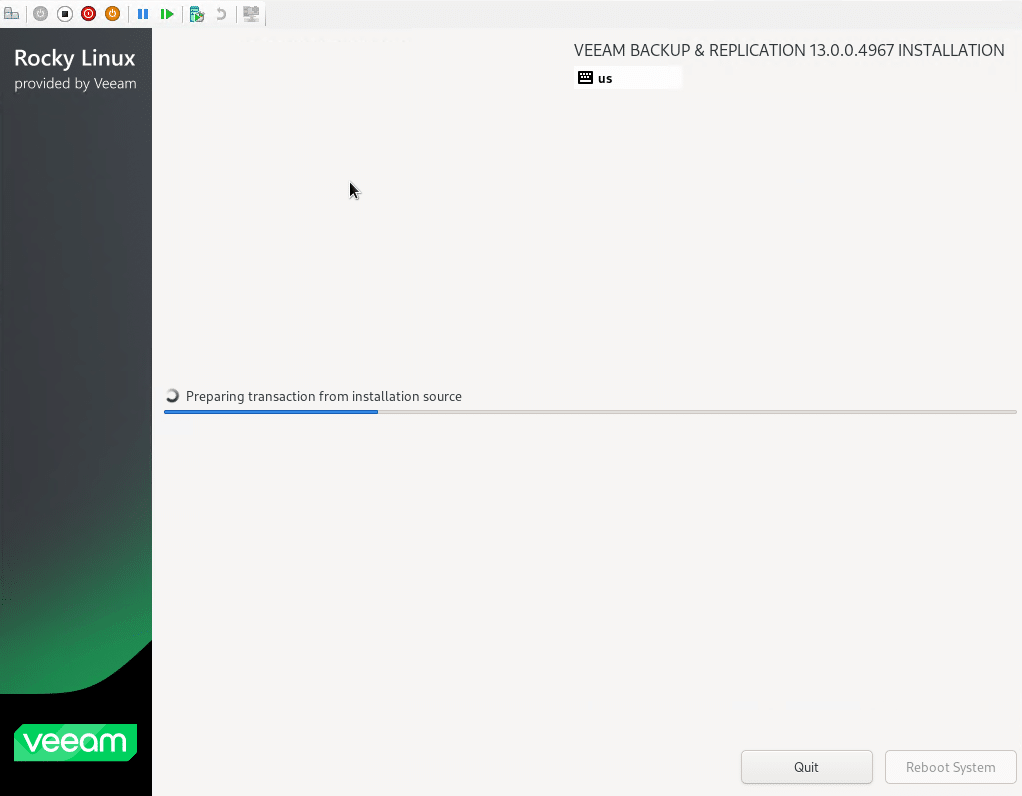This screenshot has height=796, width=1022.
Task: Click the spinning progress indicator
Action: 173,396
